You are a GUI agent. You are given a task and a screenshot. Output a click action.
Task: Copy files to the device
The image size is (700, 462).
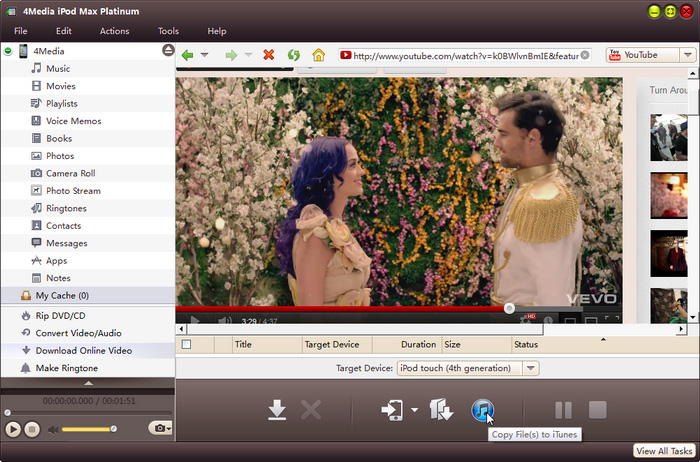pyautogui.click(x=392, y=410)
